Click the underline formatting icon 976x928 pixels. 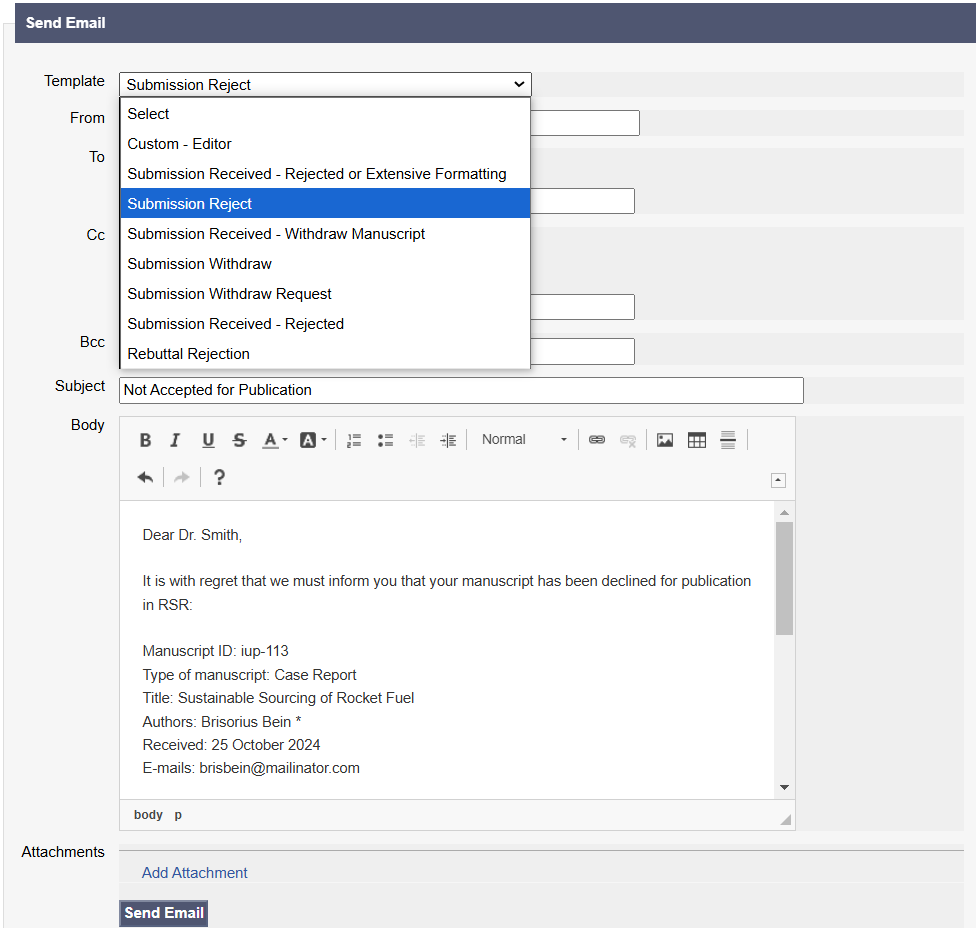click(x=208, y=440)
